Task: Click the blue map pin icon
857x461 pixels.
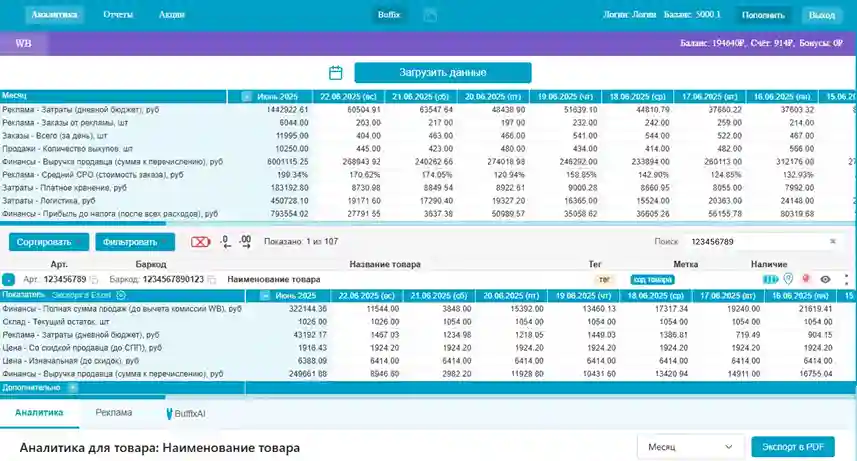Action: [788, 280]
